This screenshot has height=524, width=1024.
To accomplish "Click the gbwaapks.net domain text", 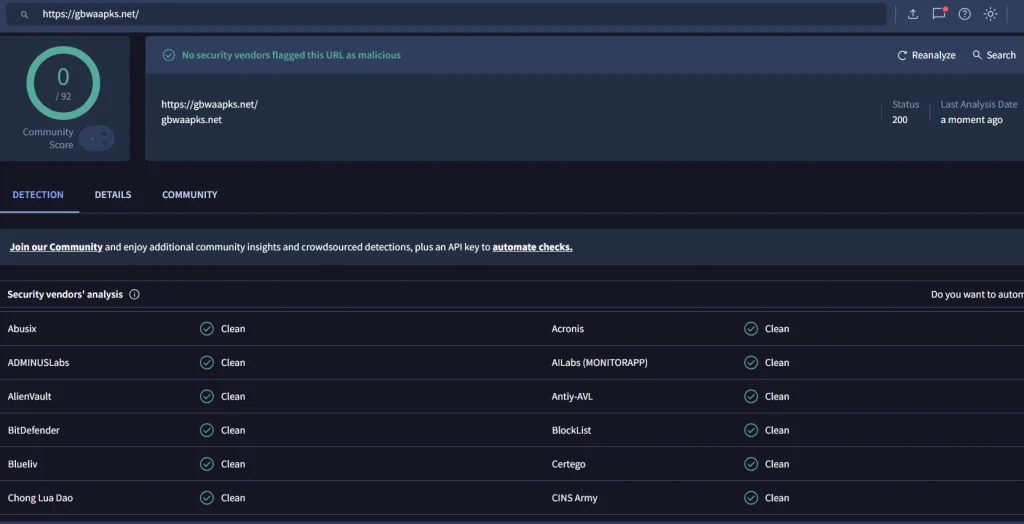I will [191, 120].
